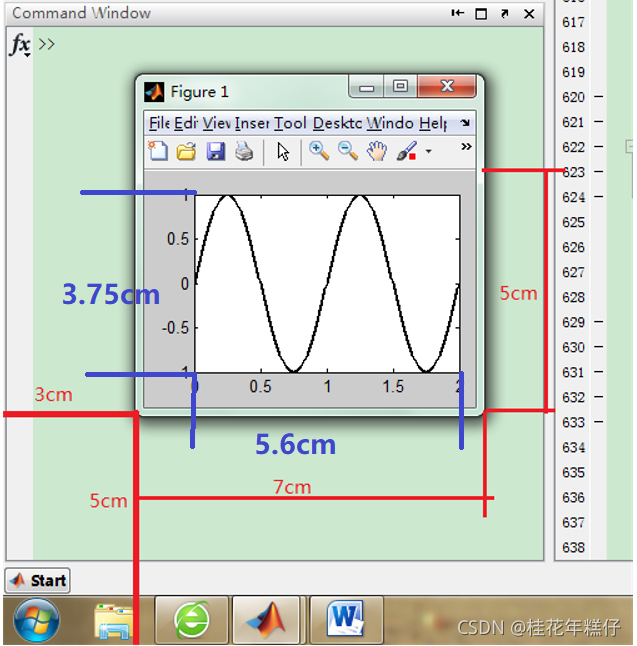This screenshot has height=646, width=637.
Task: Toggle breakpoint dash at line 623
Action: [599, 171]
